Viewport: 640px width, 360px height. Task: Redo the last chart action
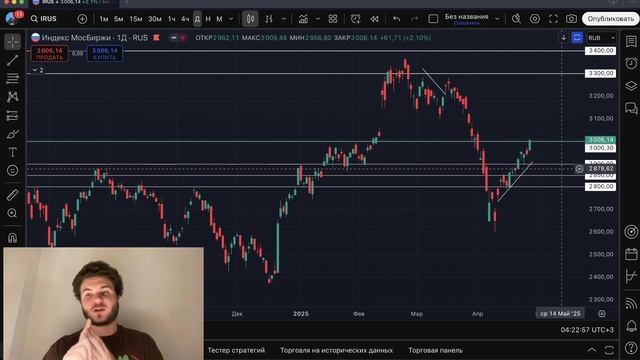click(414, 19)
